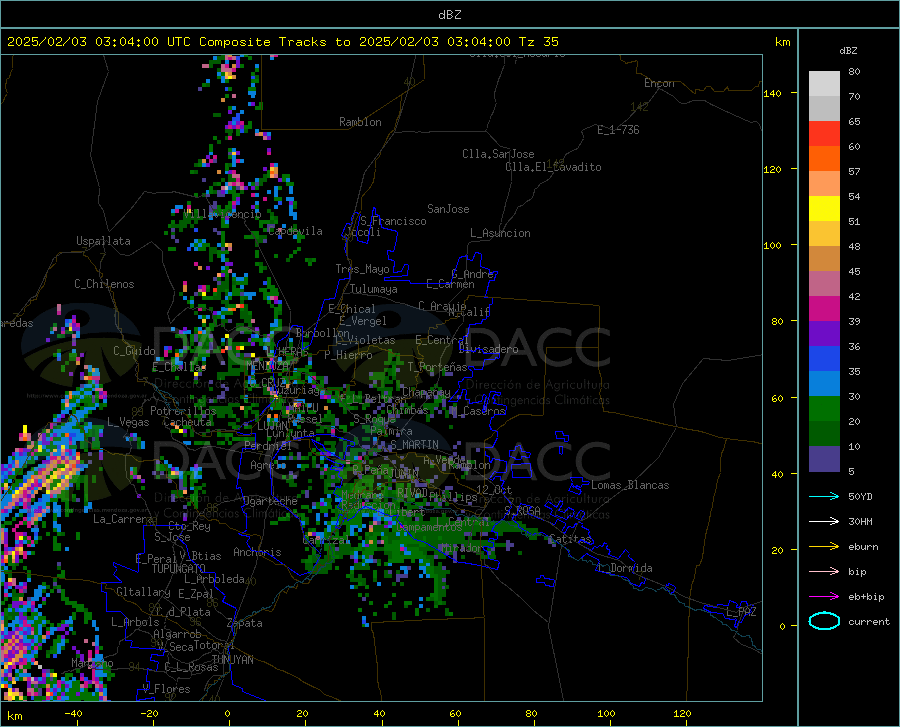Select the bright yellow 51-54 dBZ swatch
Viewport: 900px width, 727px height.
point(824,209)
